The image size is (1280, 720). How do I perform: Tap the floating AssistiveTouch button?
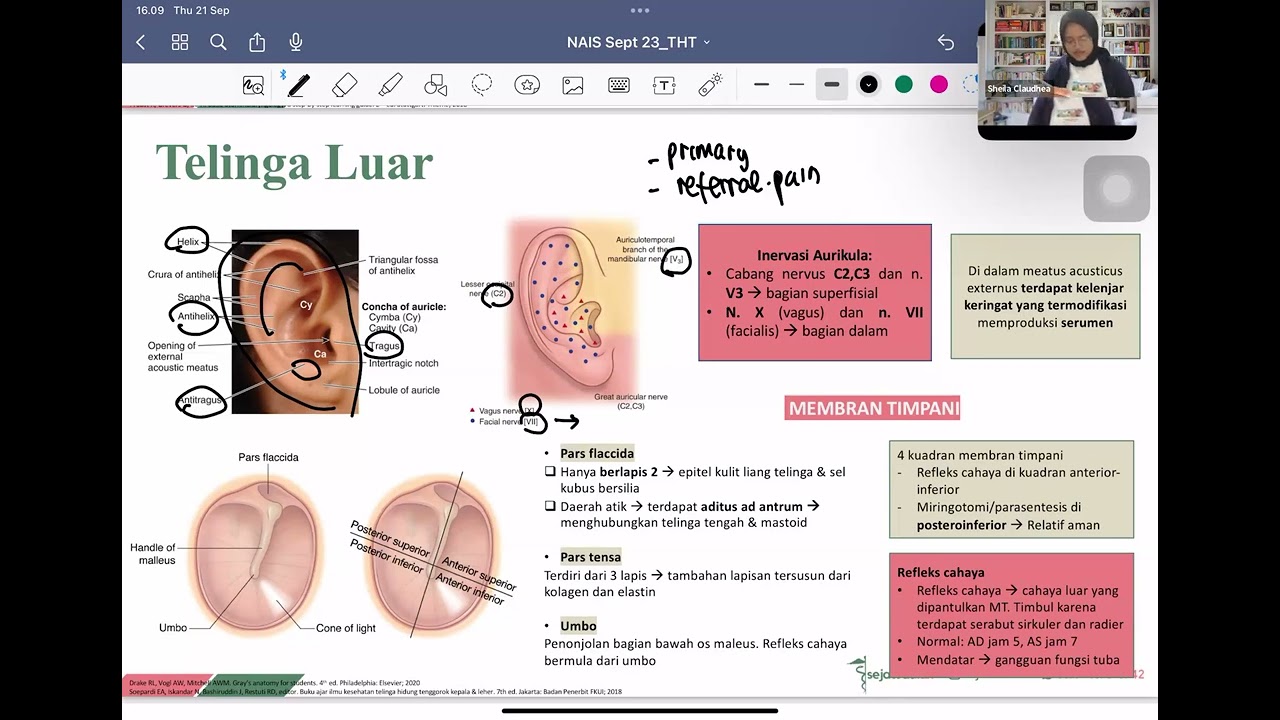pos(1116,188)
